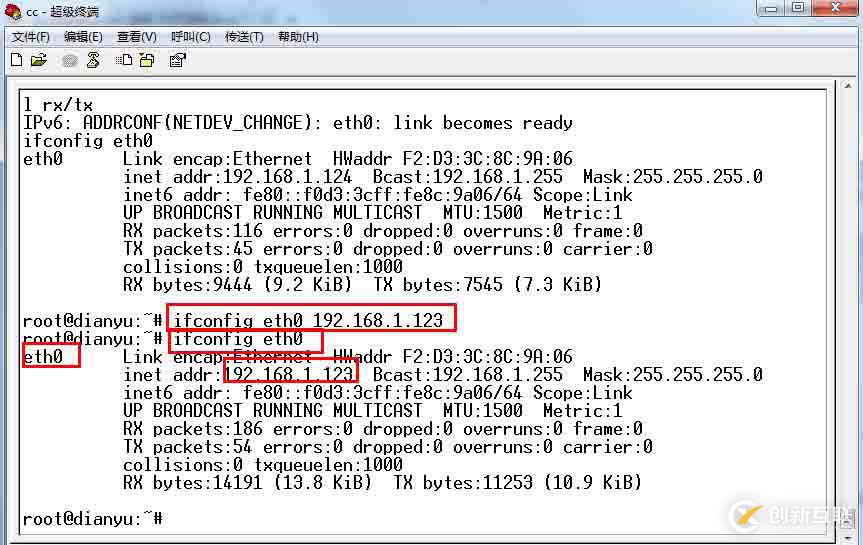Click the 'IPv6: ADDRCONF(NETDEV_CHANGE)' line
863x545 pixels.
[x=298, y=122]
